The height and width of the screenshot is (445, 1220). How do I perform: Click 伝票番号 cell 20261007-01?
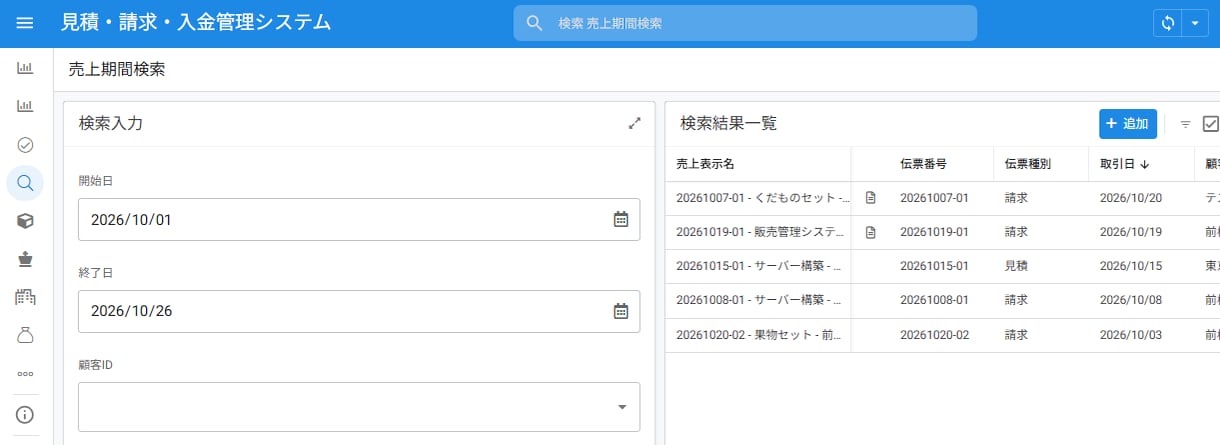coord(934,198)
